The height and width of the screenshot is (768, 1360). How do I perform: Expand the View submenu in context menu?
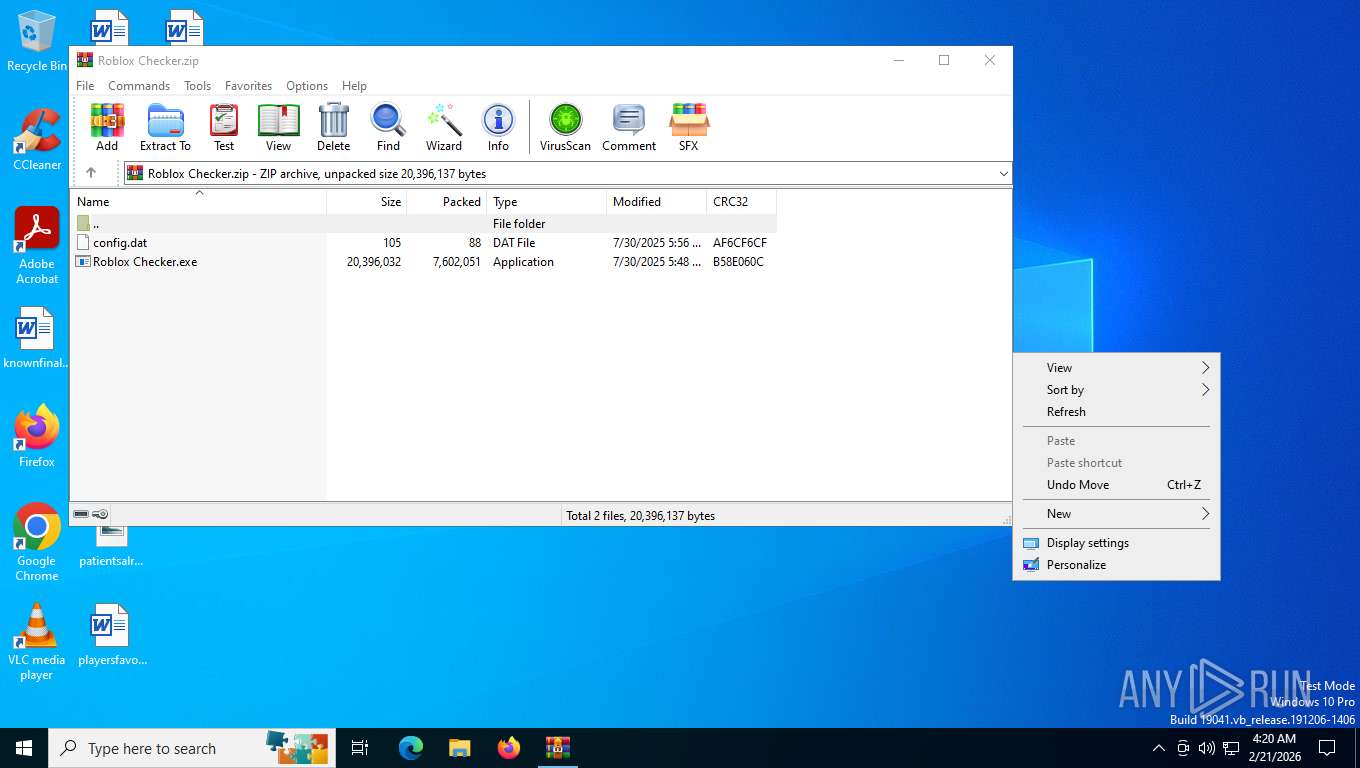(x=1116, y=368)
